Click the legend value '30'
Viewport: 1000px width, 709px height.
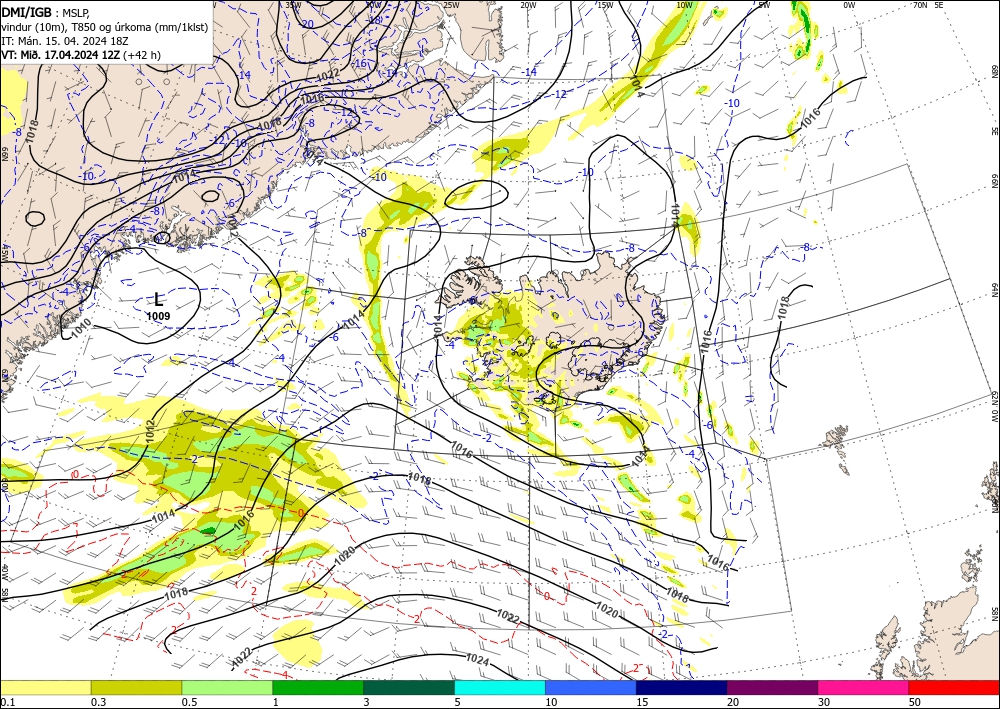[x=824, y=702]
